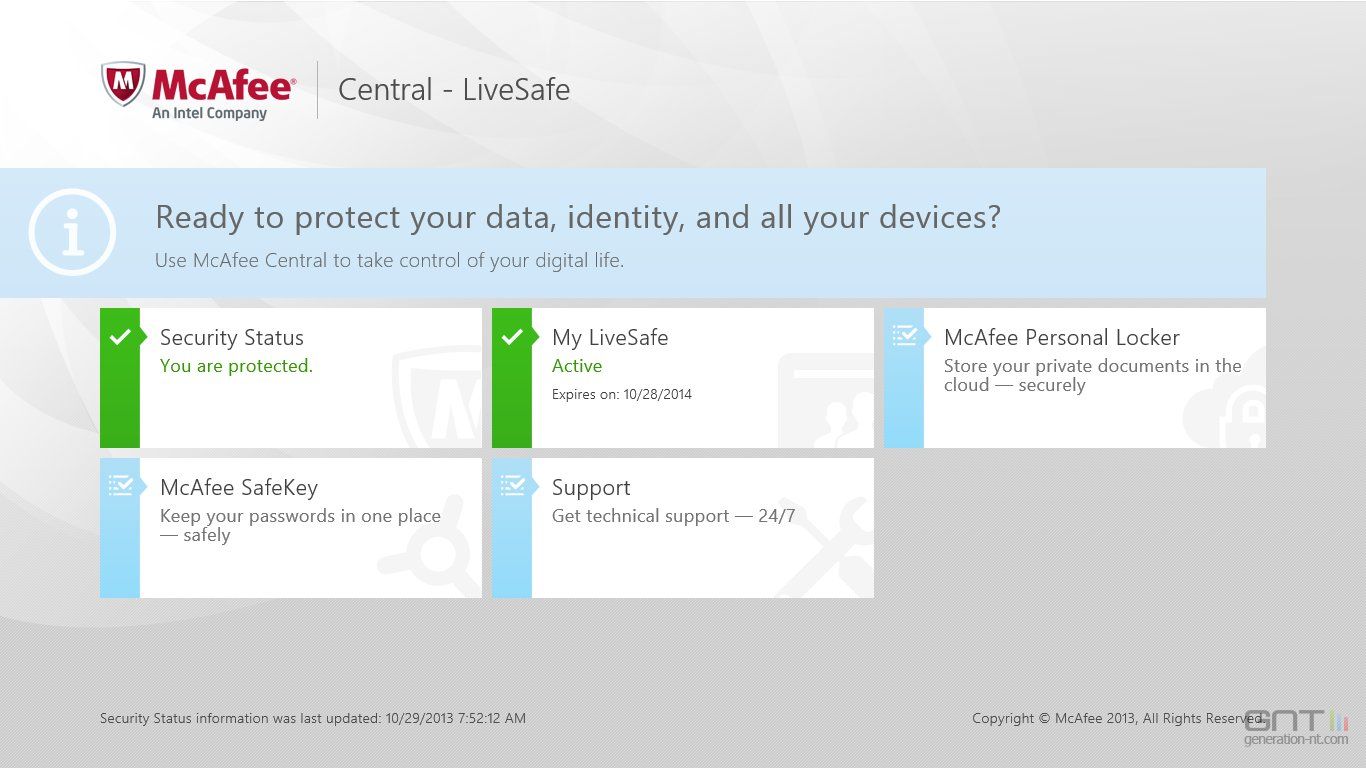Screen dimensions: 1366x768
Task: Open McAfee SafeKey title
Action: click(239, 488)
